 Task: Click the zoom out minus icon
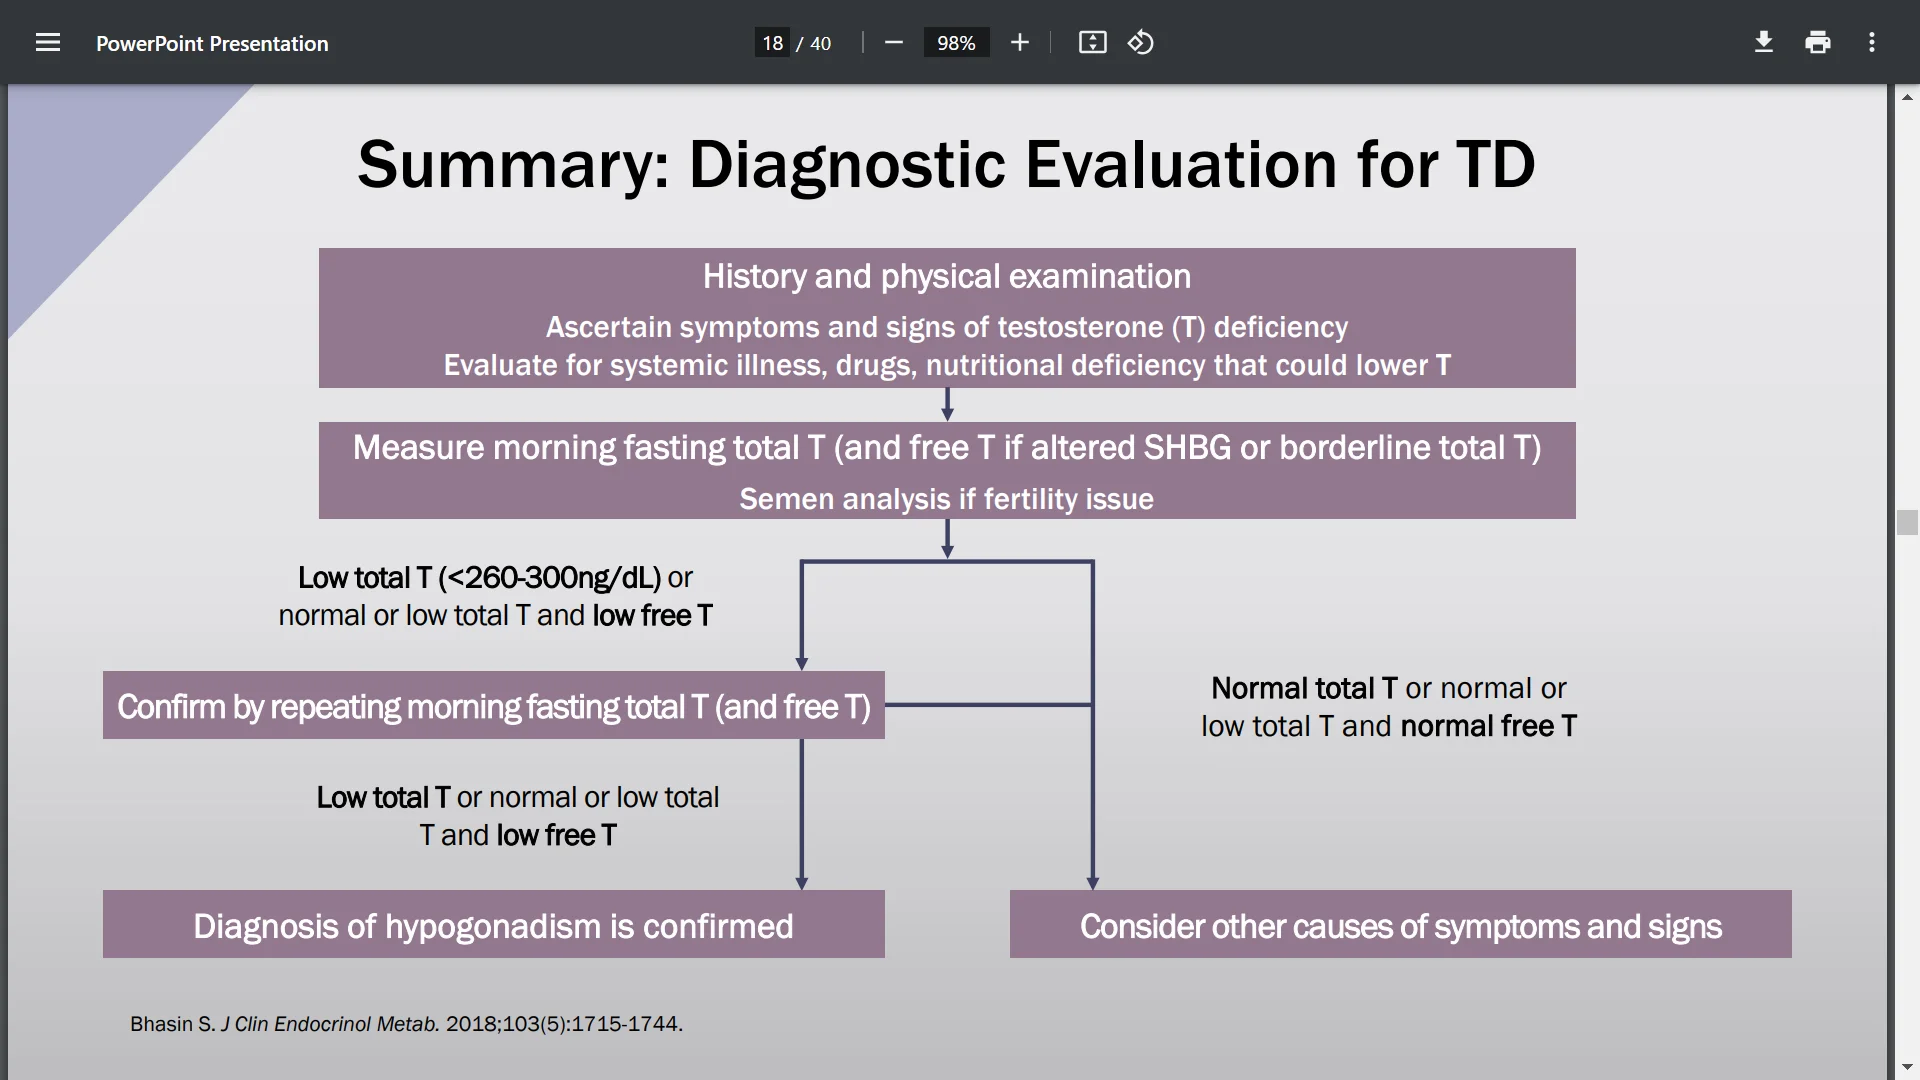point(893,42)
